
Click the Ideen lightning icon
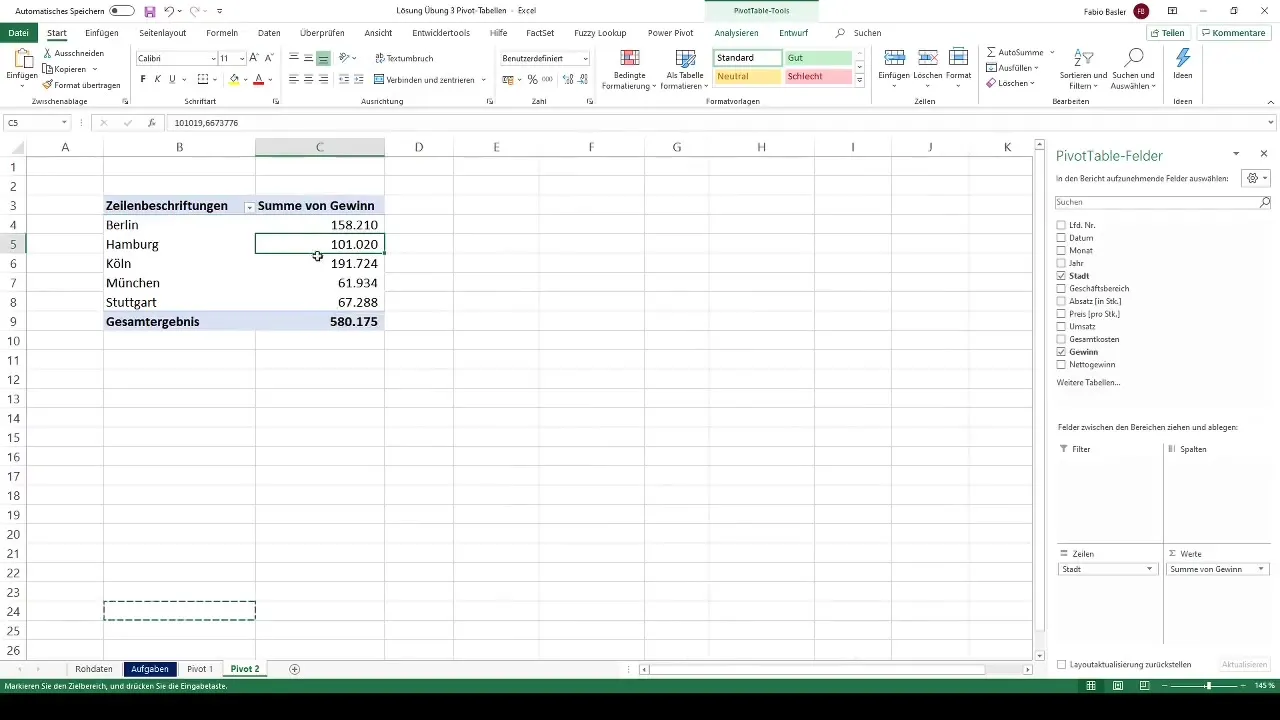pyautogui.click(x=1183, y=59)
